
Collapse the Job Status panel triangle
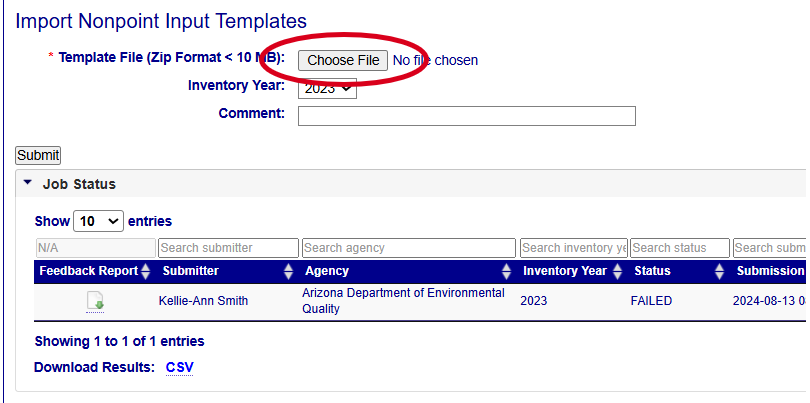(28, 183)
